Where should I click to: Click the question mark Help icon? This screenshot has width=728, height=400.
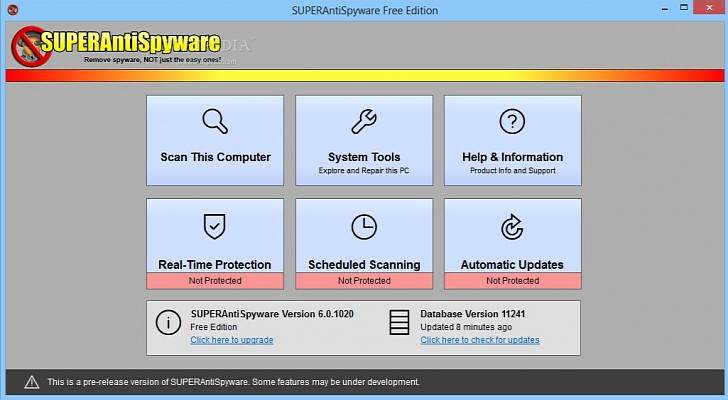point(512,122)
